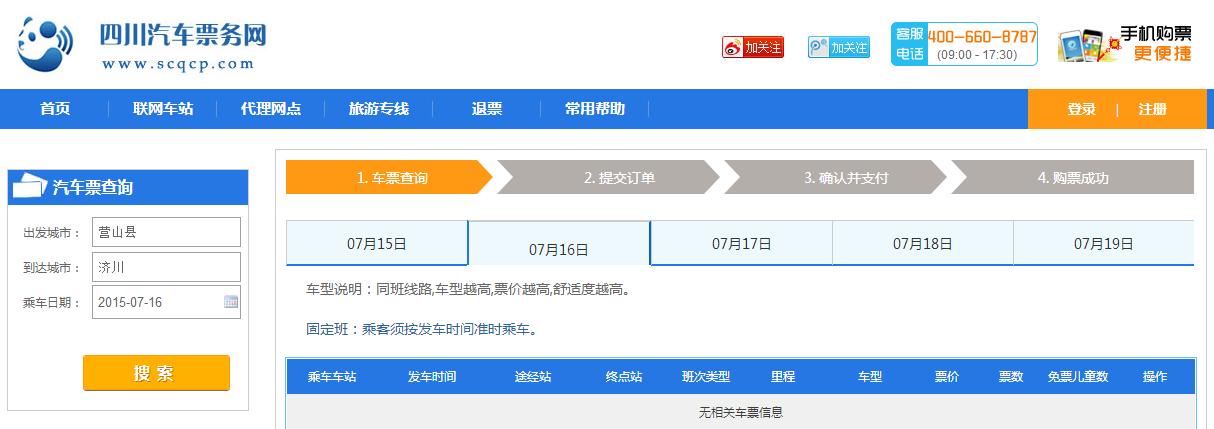Select the 07月15日 date tab
This screenshot has height=429, width=1214.
click(377, 243)
